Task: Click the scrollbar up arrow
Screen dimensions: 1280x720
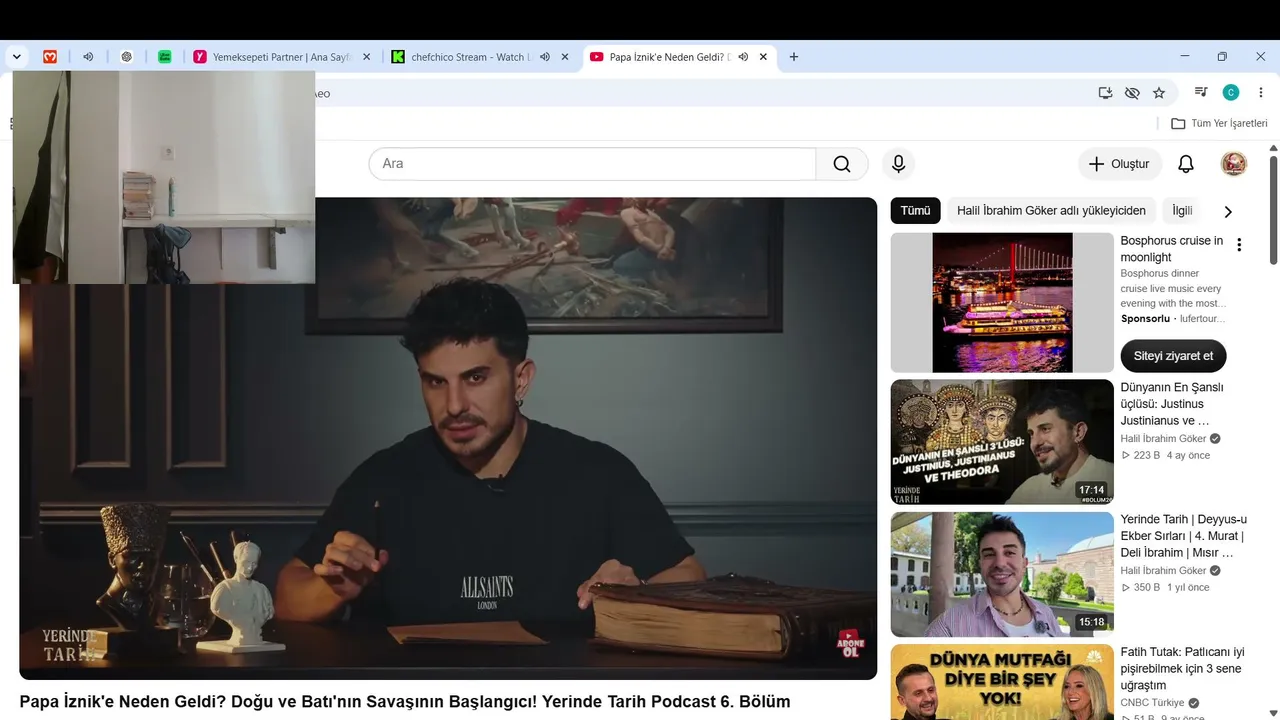Action: point(1273,148)
